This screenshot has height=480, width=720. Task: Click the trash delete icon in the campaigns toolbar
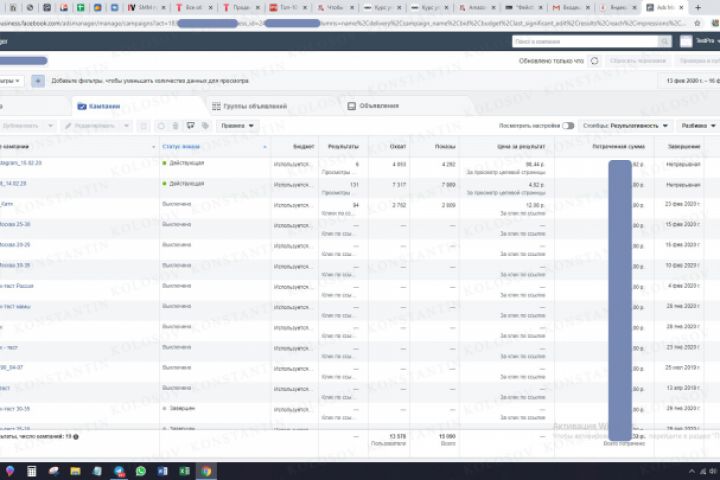[x=175, y=126]
